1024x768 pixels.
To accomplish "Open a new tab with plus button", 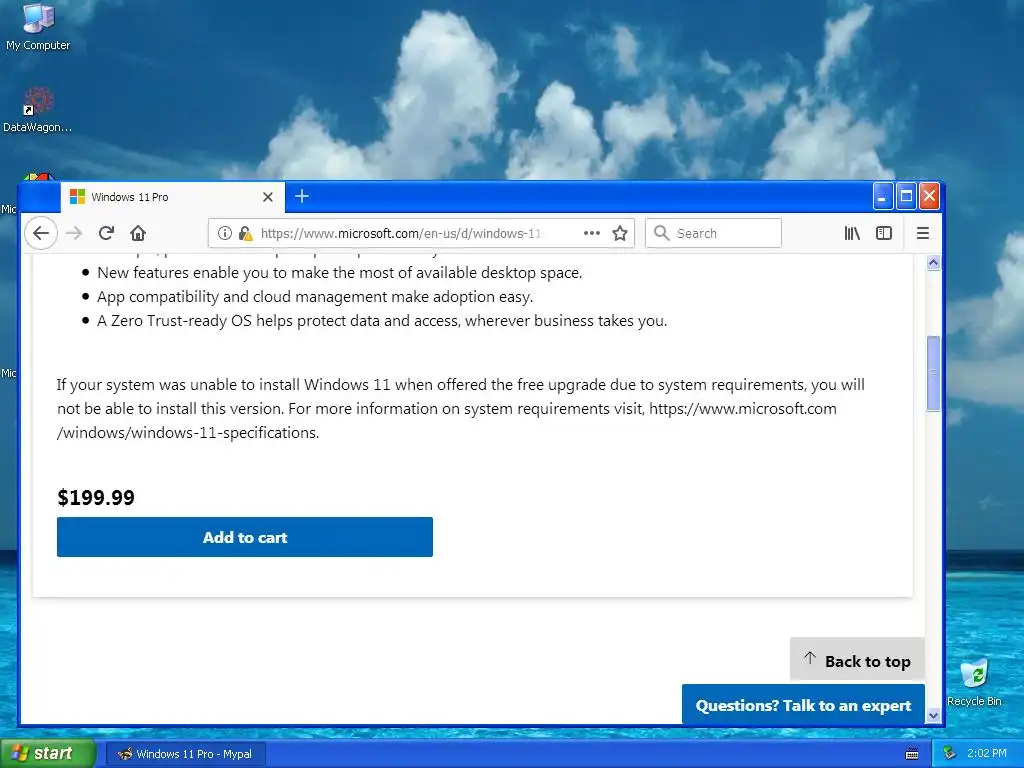I will [x=302, y=197].
